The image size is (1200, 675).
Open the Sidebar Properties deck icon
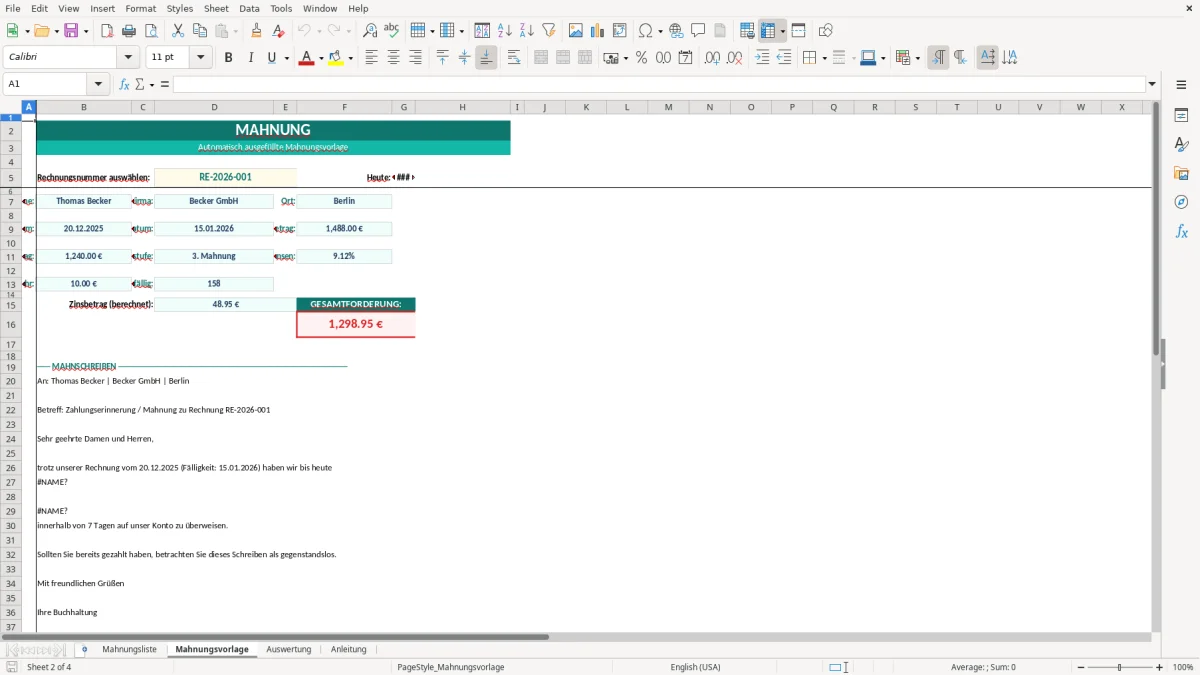1181,116
